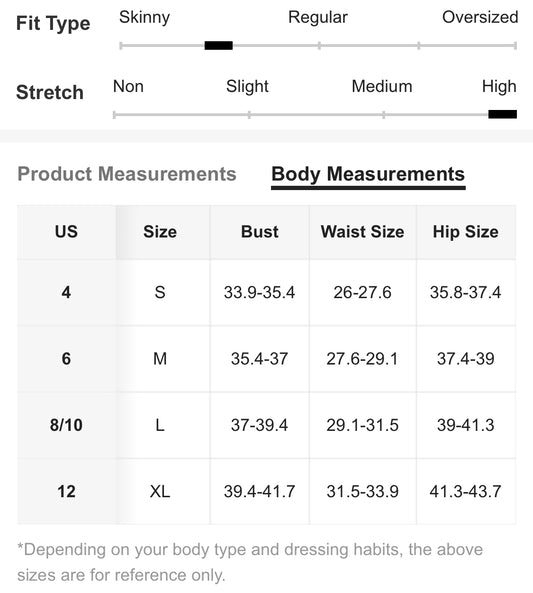533x593 pixels.
Task: Click the US column header
Action: click(67, 232)
